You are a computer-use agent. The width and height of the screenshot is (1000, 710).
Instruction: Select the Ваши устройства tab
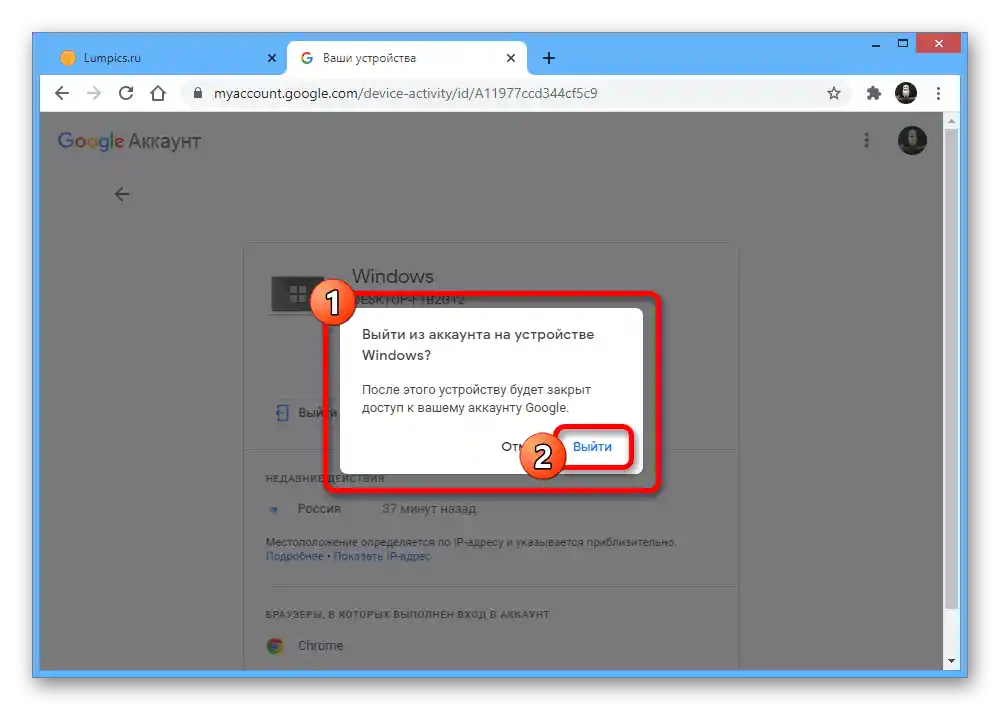tap(407, 58)
